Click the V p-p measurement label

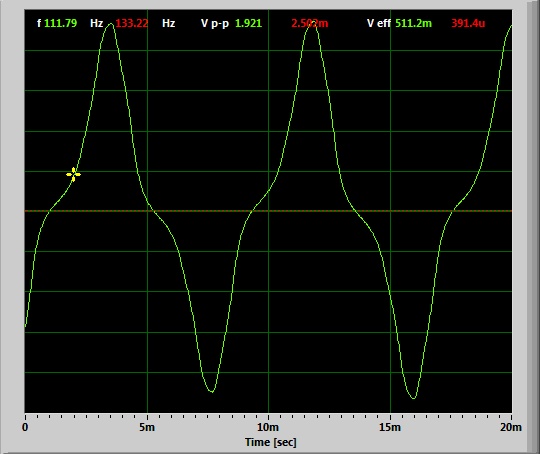(x=215, y=24)
